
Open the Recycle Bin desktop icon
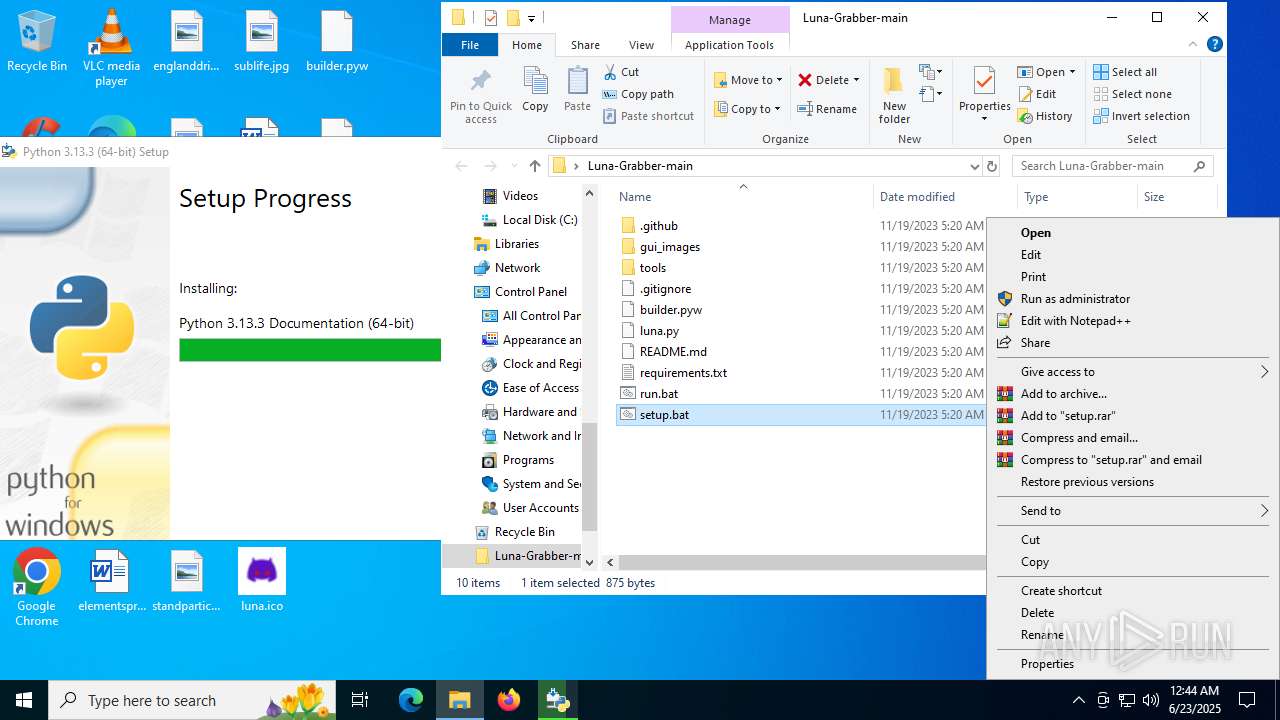37,42
